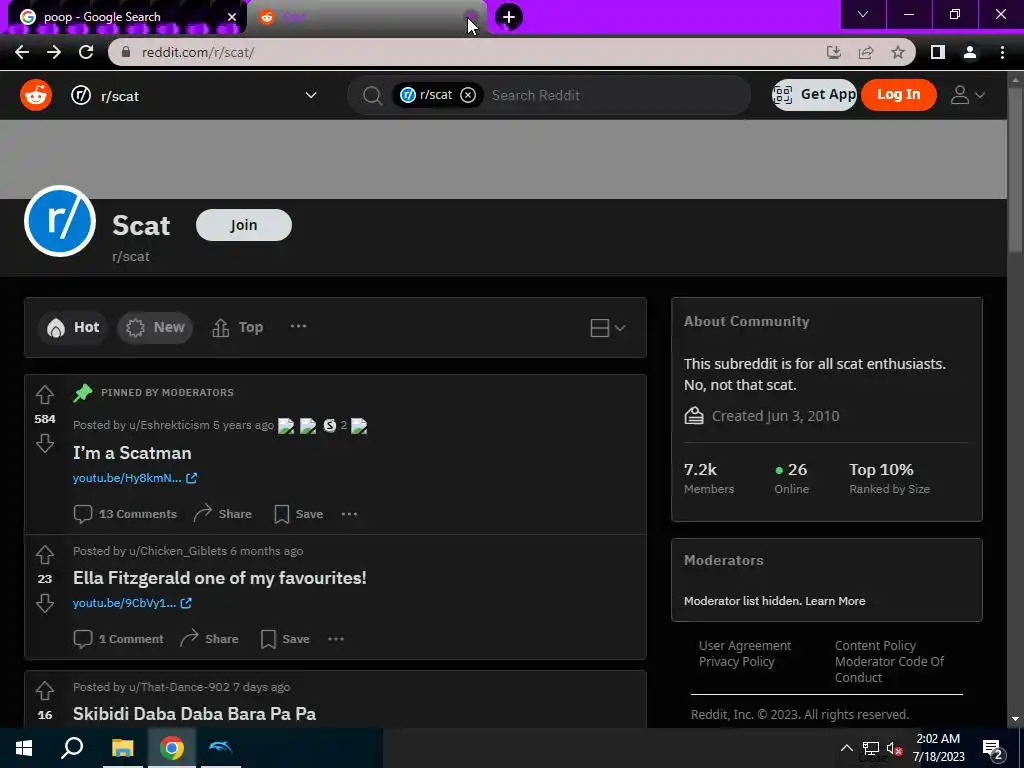1024x768 pixels.
Task: Open the post layout view dropdown
Action: (x=607, y=327)
